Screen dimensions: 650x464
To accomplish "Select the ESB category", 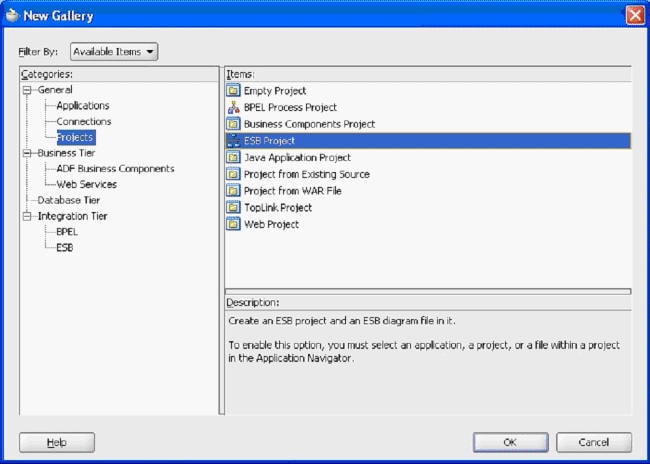I will click(x=65, y=248).
